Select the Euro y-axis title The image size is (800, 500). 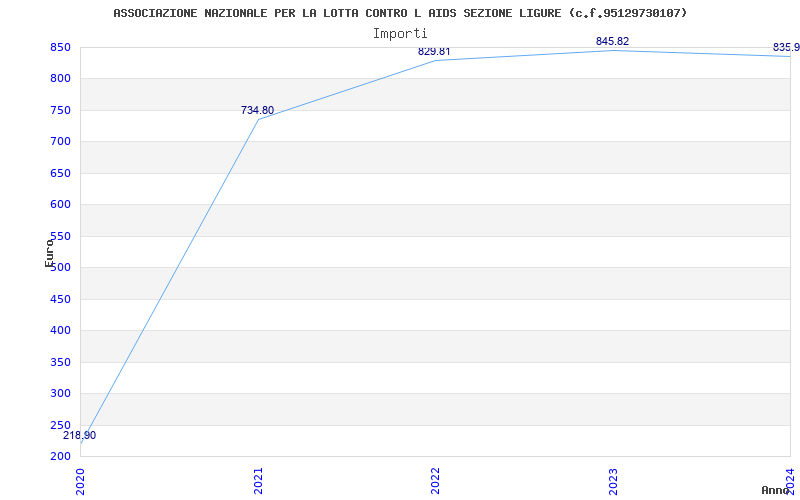[x=49, y=252]
